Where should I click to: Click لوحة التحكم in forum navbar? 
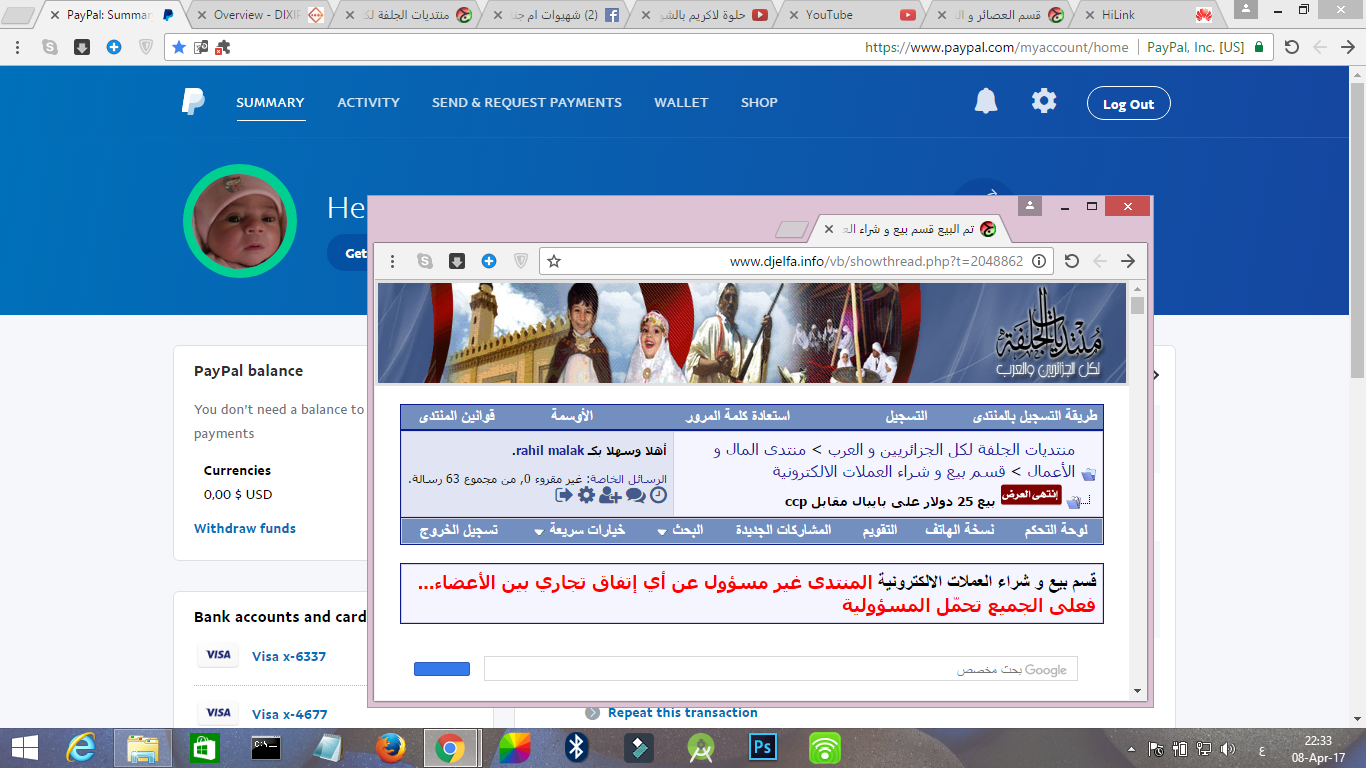(1056, 530)
